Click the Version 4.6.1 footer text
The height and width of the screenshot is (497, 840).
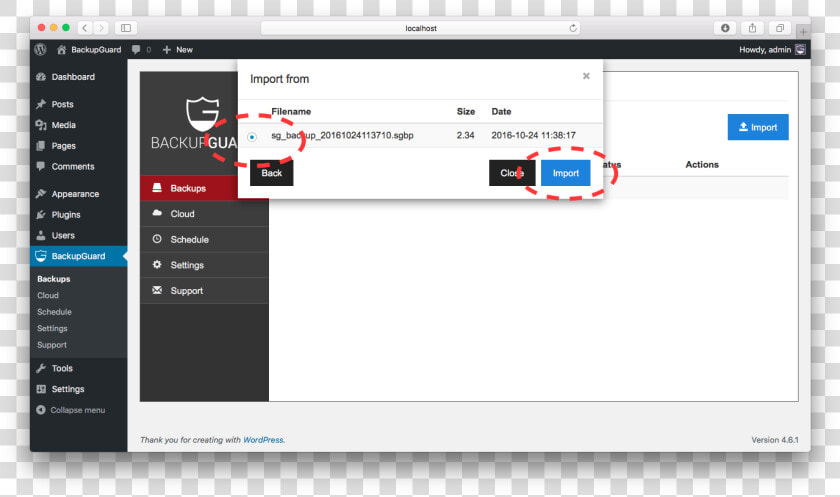click(x=775, y=440)
